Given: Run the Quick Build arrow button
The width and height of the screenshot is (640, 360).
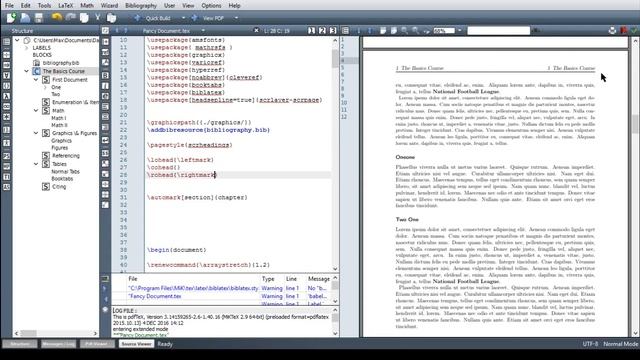Looking at the screenshot, I should 137,18.
